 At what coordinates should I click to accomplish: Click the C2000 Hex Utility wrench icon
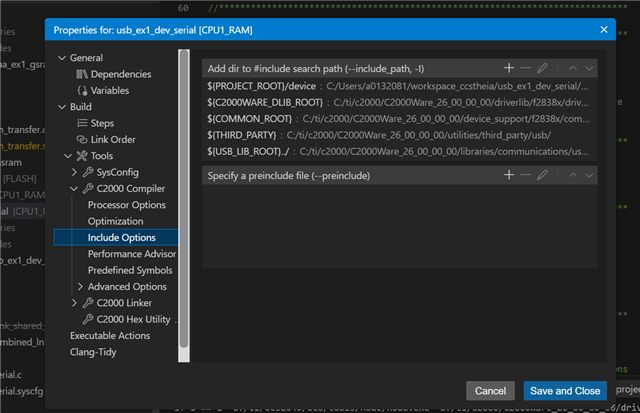pyautogui.click(x=88, y=319)
